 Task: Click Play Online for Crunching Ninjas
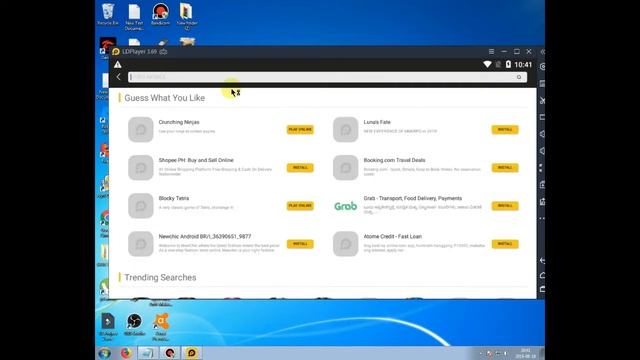click(x=300, y=129)
